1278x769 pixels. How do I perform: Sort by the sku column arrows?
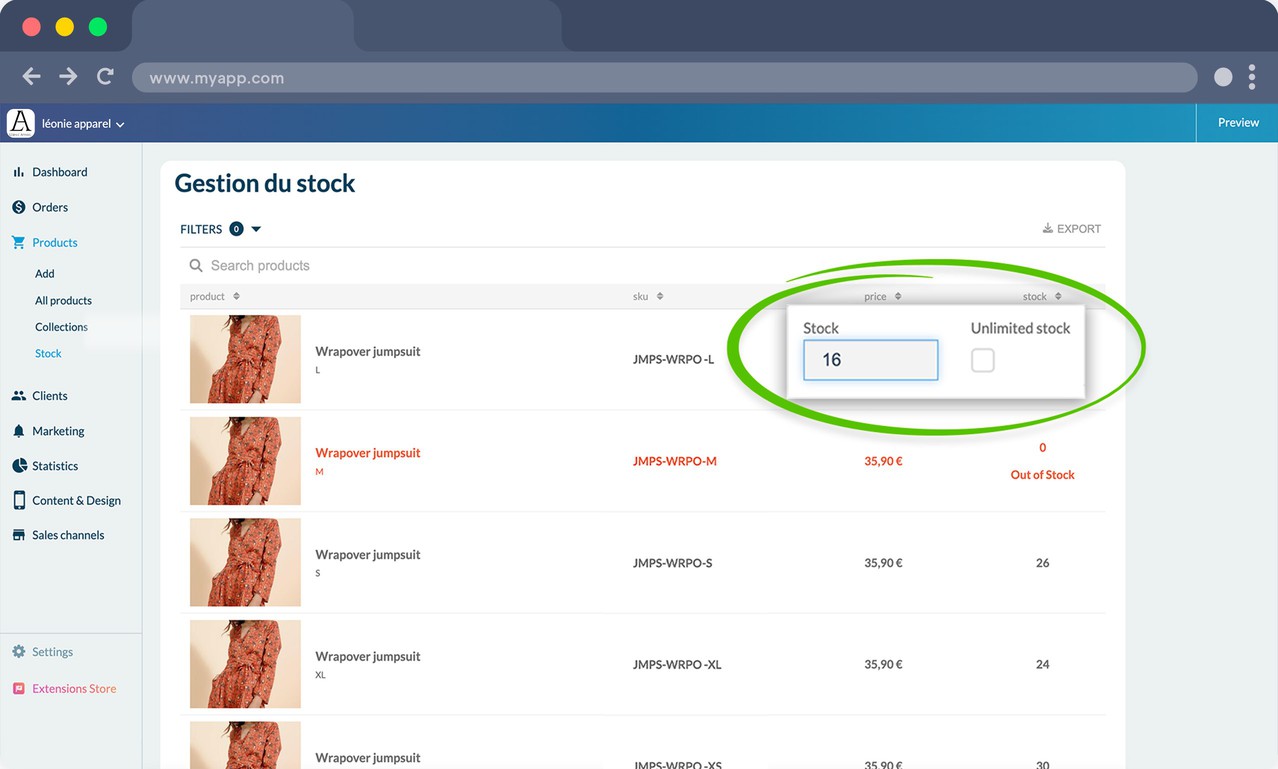[x=660, y=296]
